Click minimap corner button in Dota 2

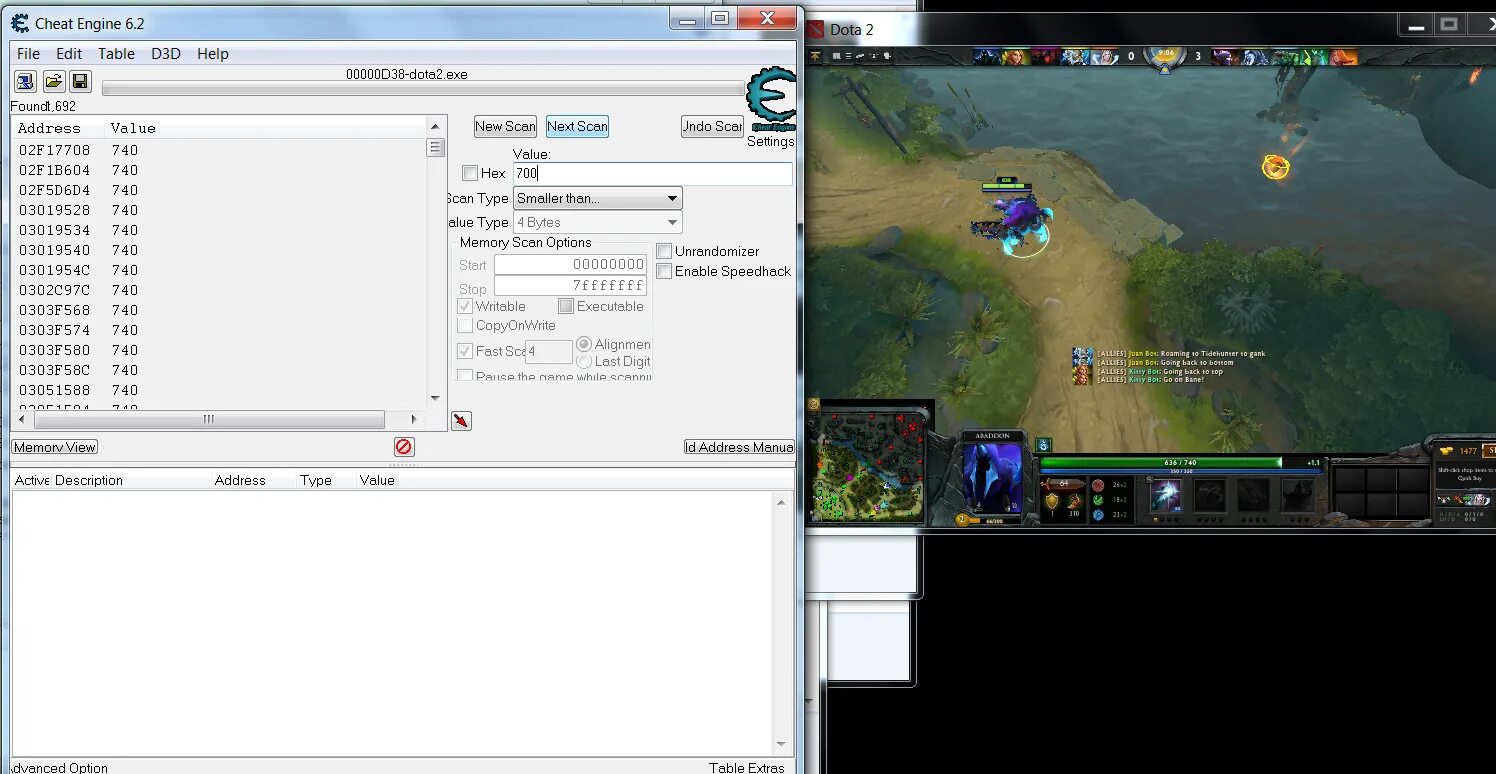[x=814, y=404]
